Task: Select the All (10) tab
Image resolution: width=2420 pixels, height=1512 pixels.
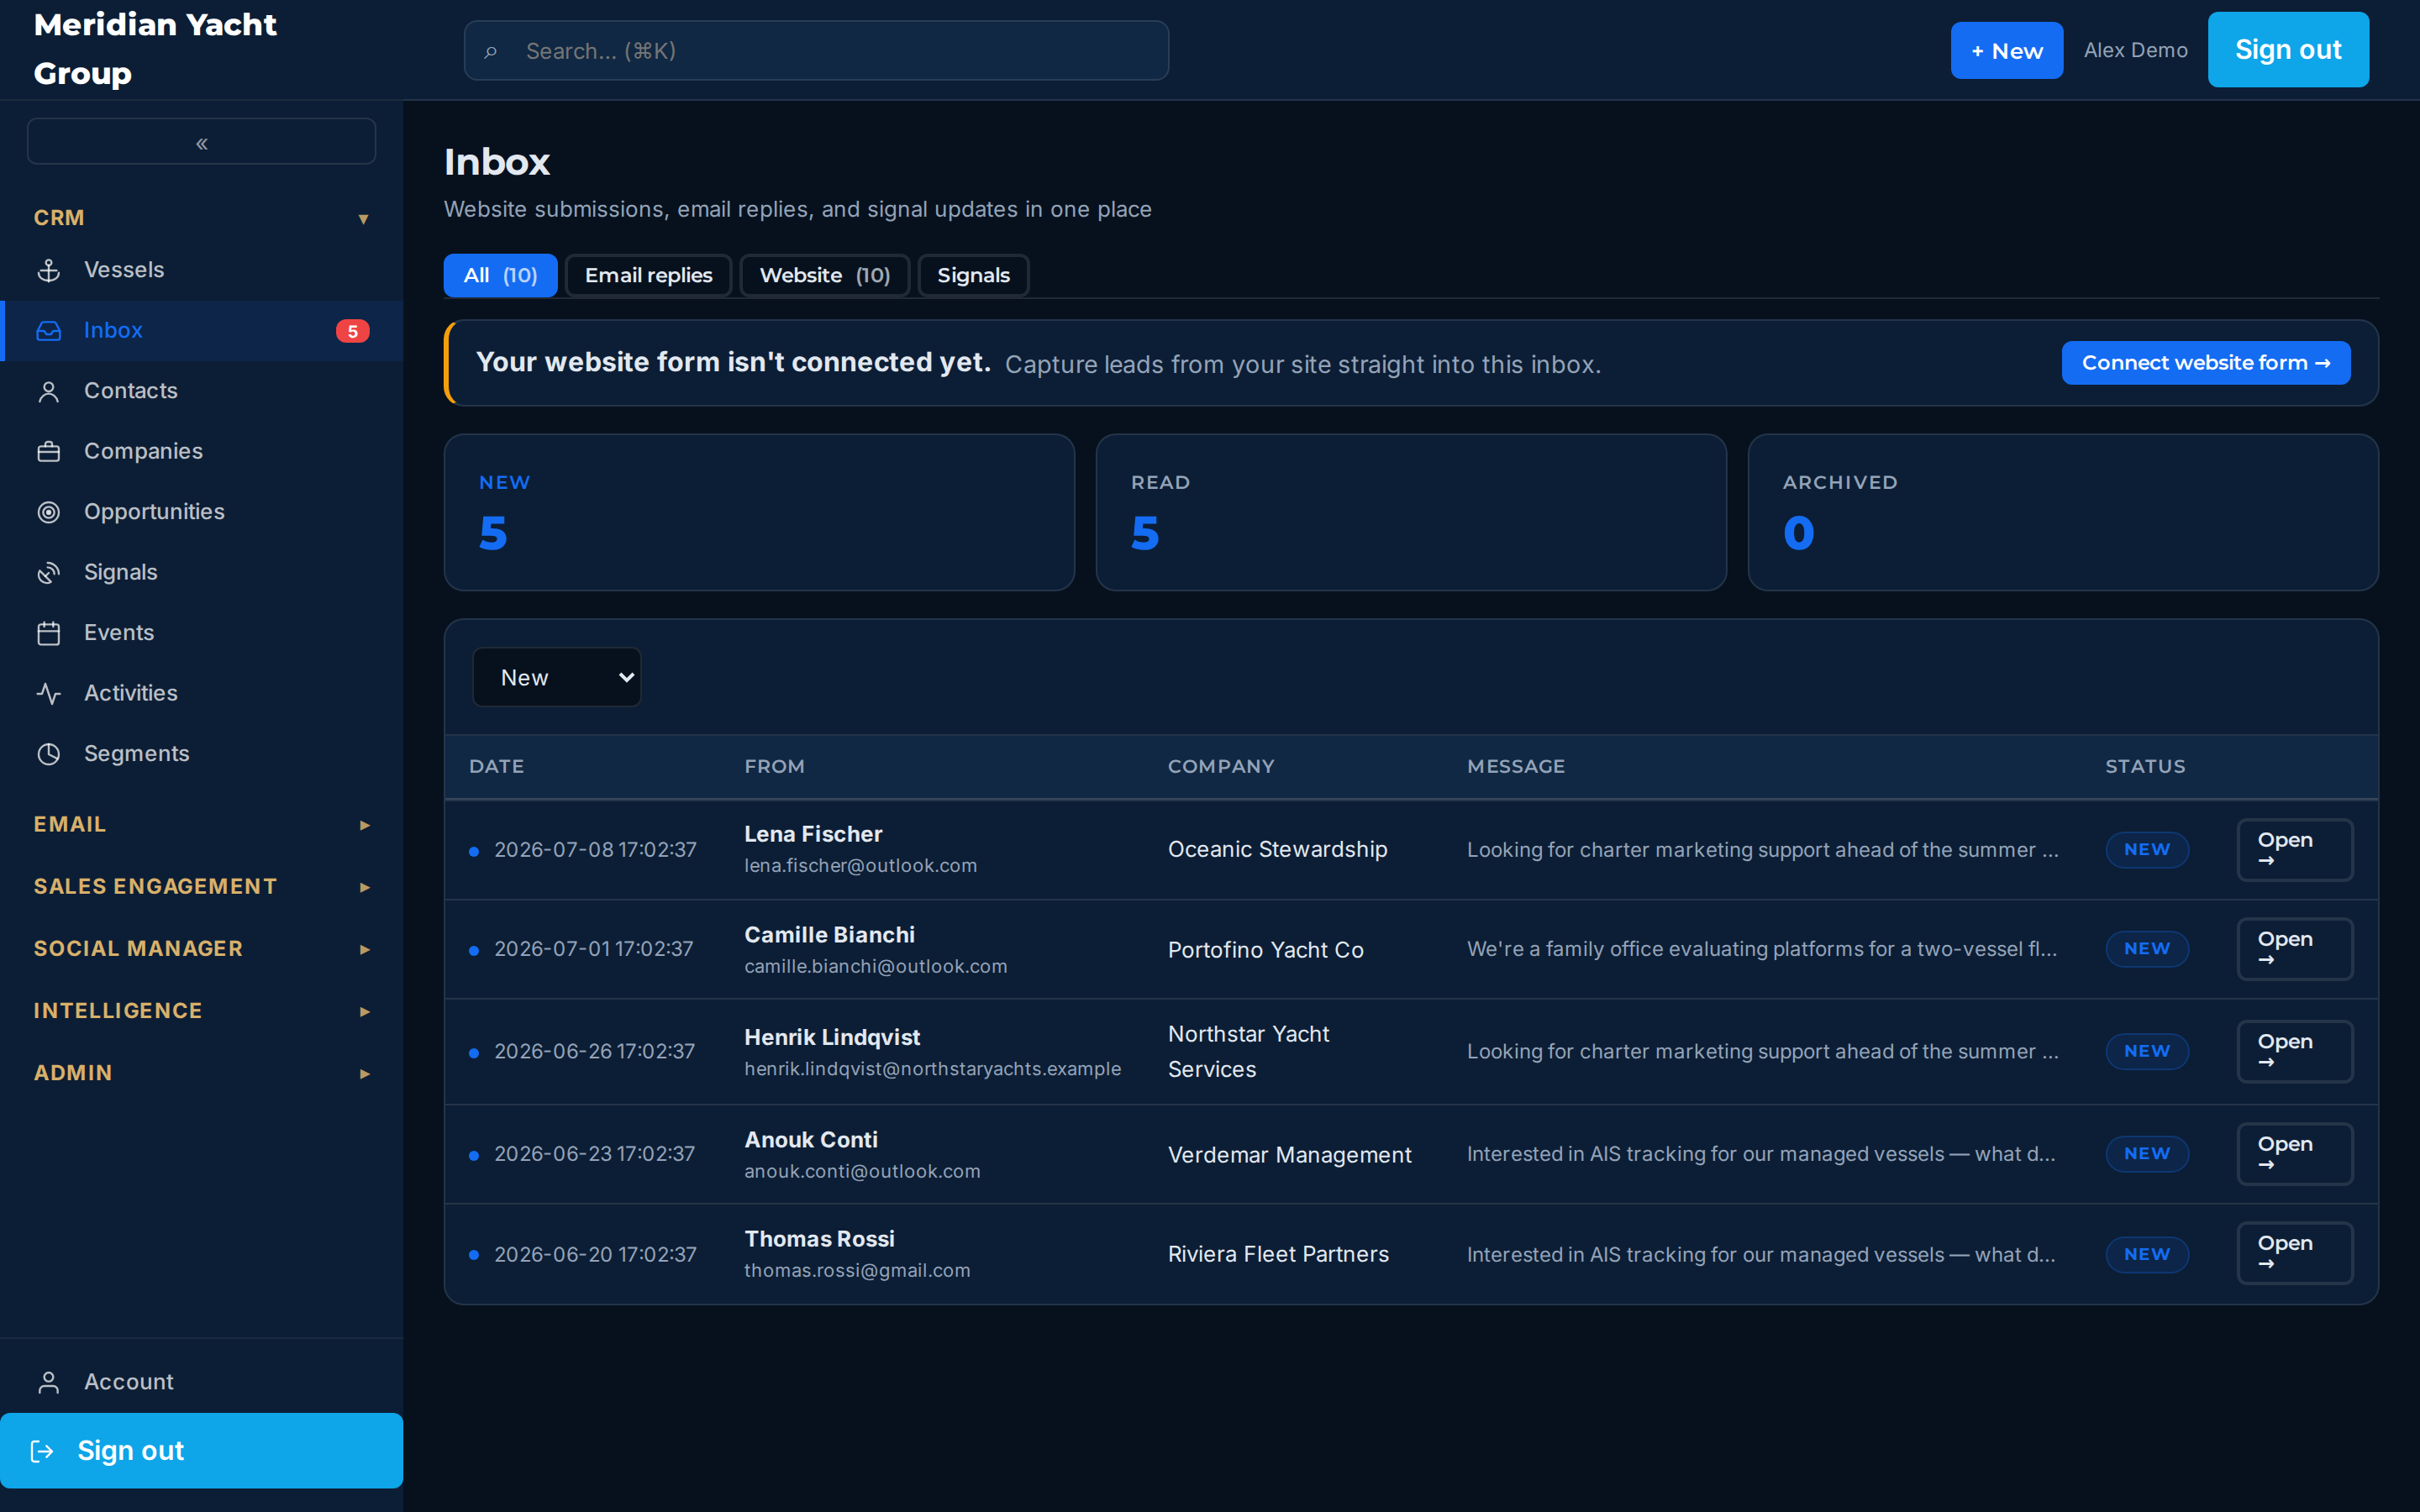Action: [500, 275]
